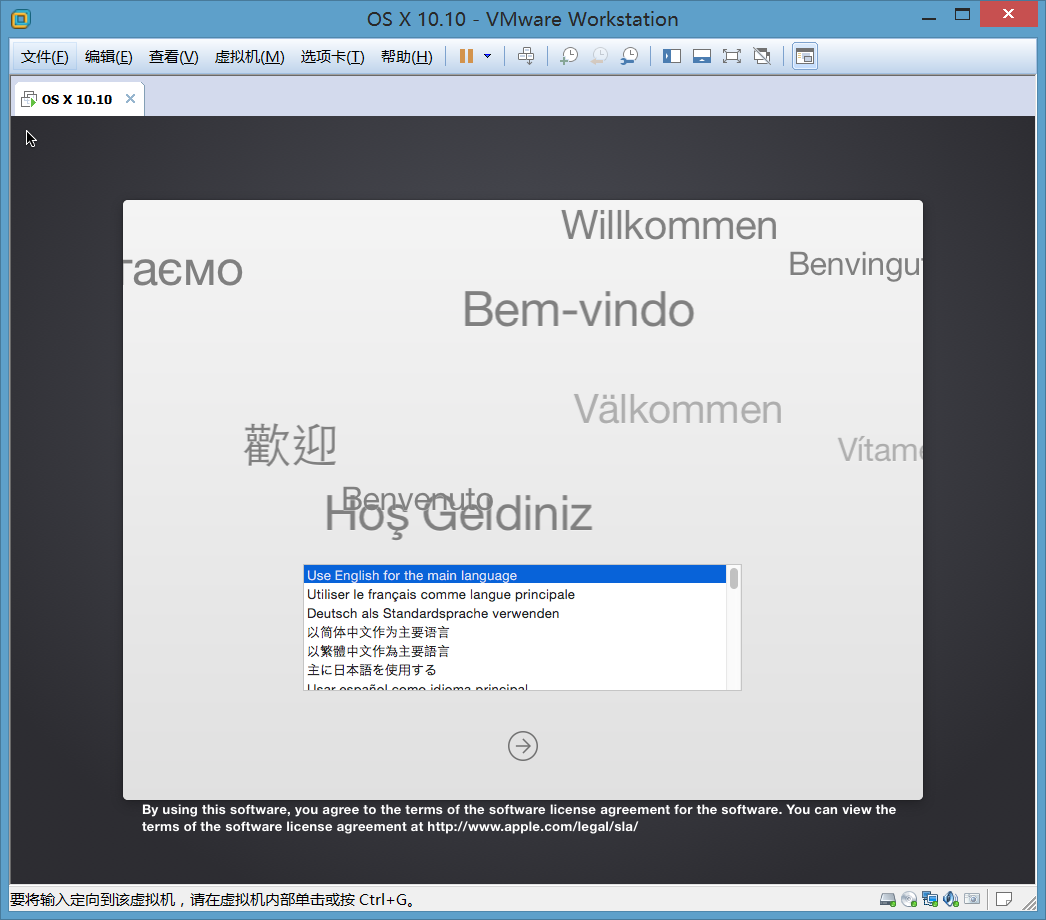Select the OS X 10.10 tab
The height and width of the screenshot is (920, 1046).
coord(77,99)
